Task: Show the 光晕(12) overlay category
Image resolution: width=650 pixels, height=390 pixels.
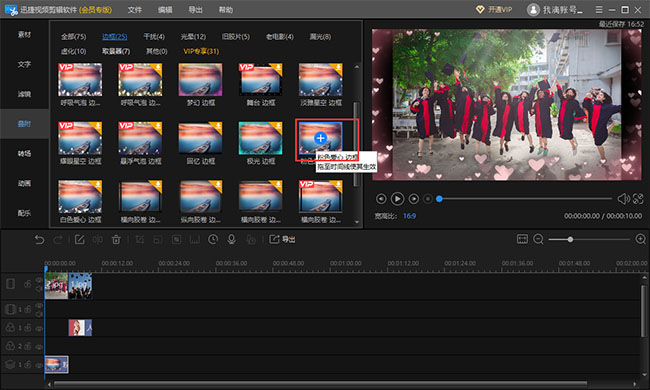Action: (x=193, y=36)
